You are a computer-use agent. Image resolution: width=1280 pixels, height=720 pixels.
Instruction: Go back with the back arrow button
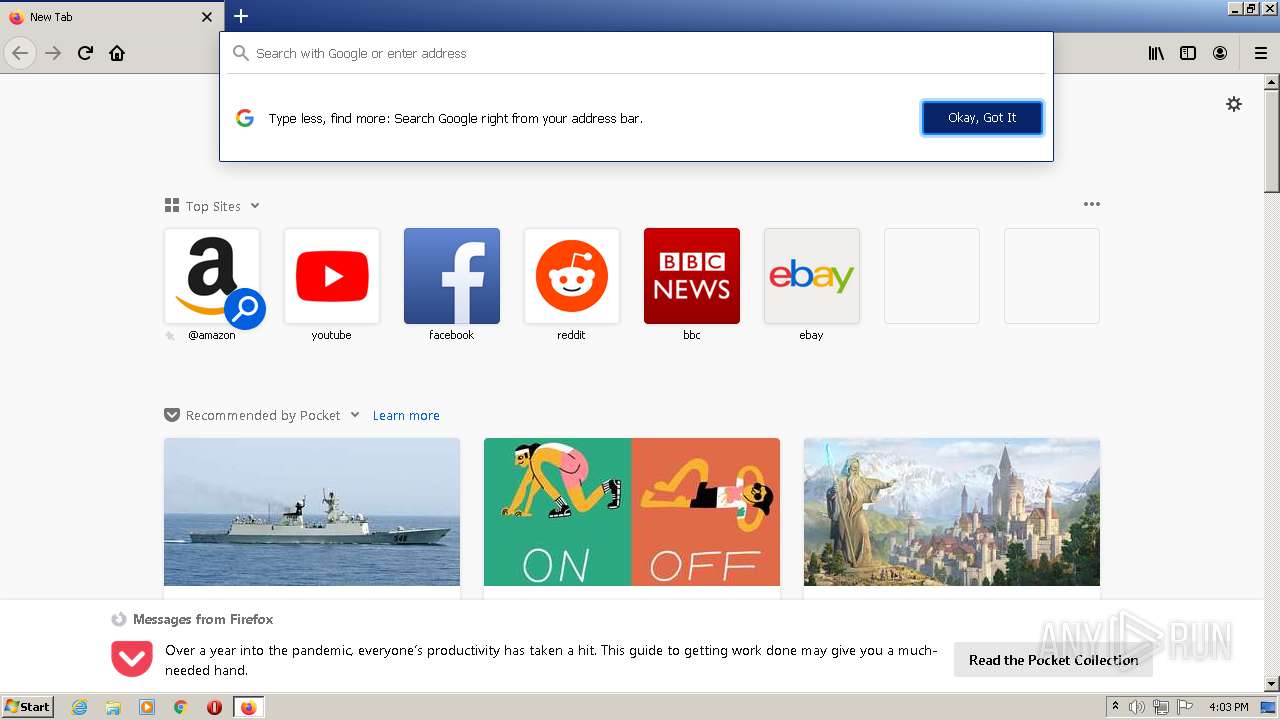click(x=20, y=53)
